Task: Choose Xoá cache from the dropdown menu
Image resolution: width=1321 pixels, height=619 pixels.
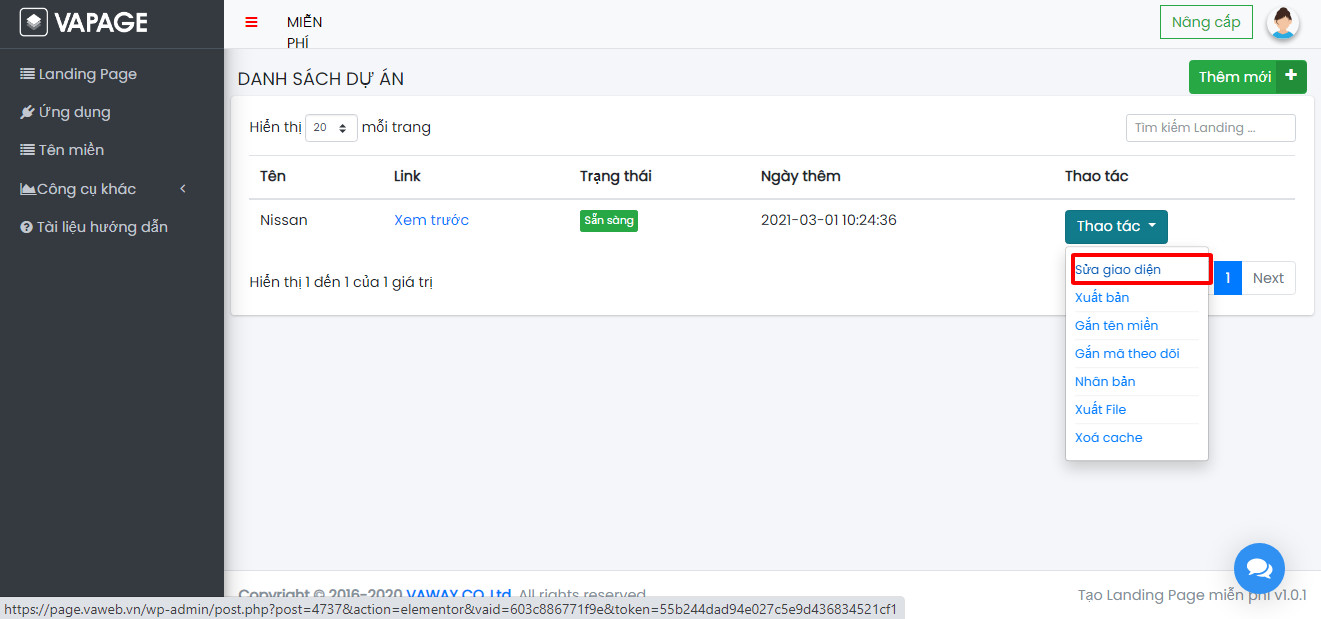Action: 1108,438
